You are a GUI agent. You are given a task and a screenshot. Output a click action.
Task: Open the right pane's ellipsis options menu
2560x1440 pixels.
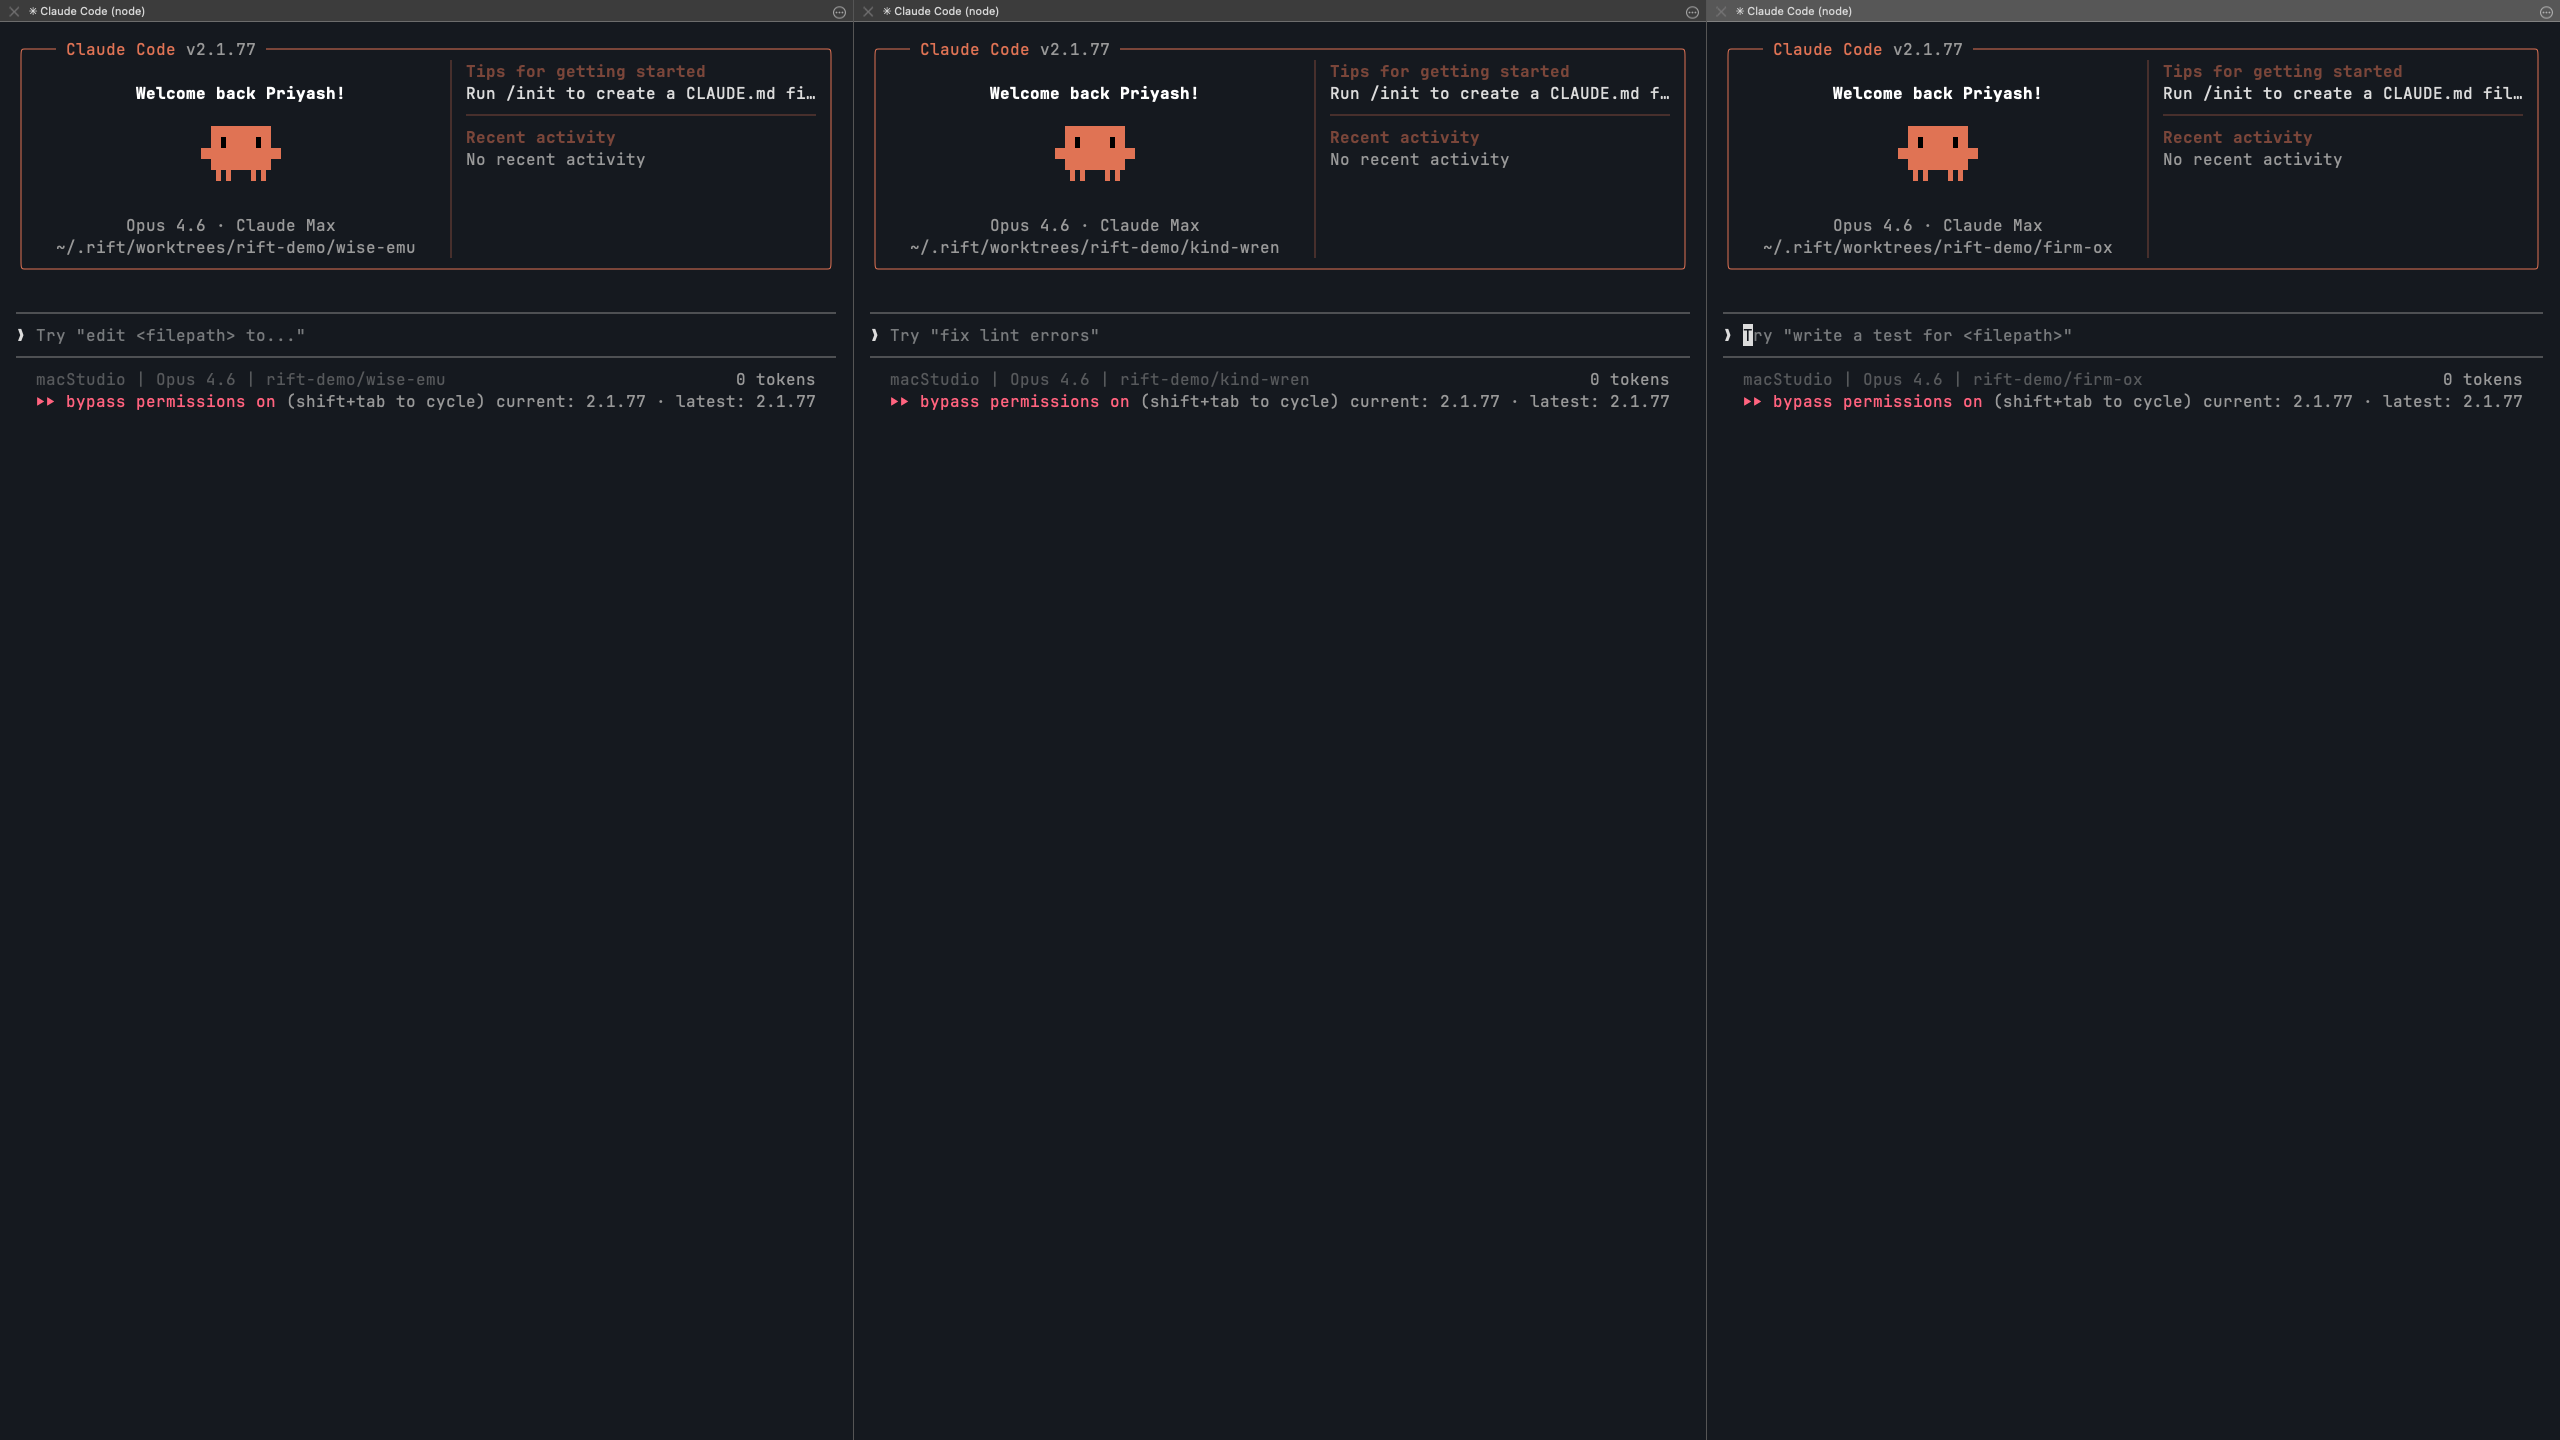[x=2546, y=12]
